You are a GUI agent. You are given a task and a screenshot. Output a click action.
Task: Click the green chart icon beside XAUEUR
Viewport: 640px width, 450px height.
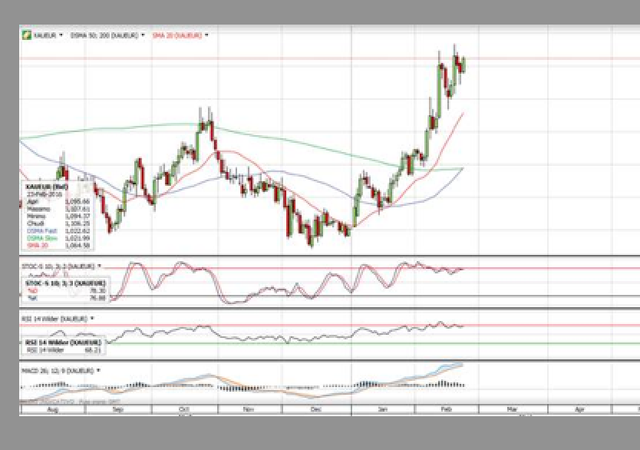27,36
